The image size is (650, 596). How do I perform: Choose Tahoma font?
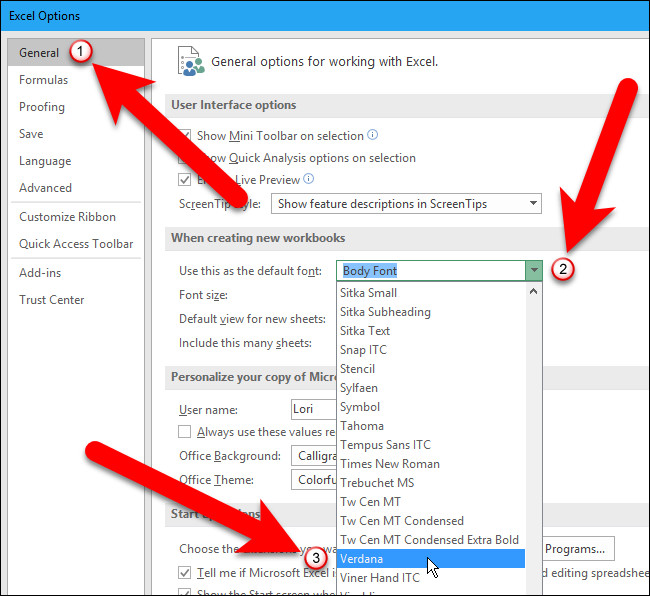pos(431,426)
